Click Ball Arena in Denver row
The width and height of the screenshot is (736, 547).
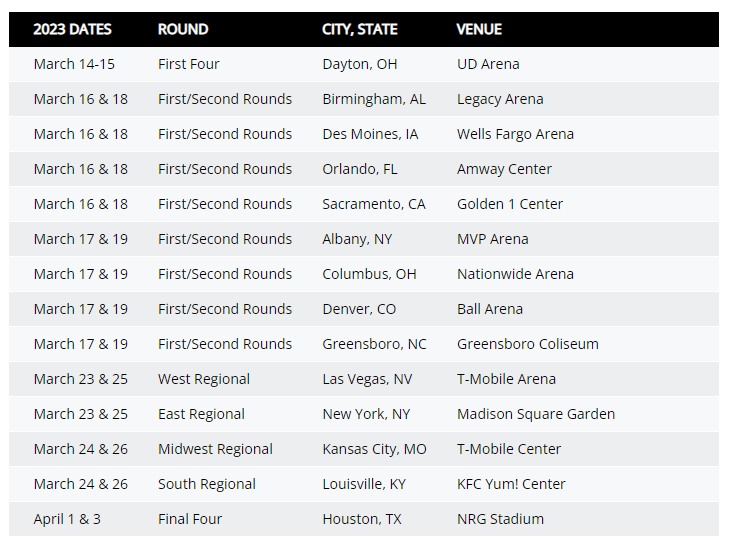pyautogui.click(x=490, y=309)
